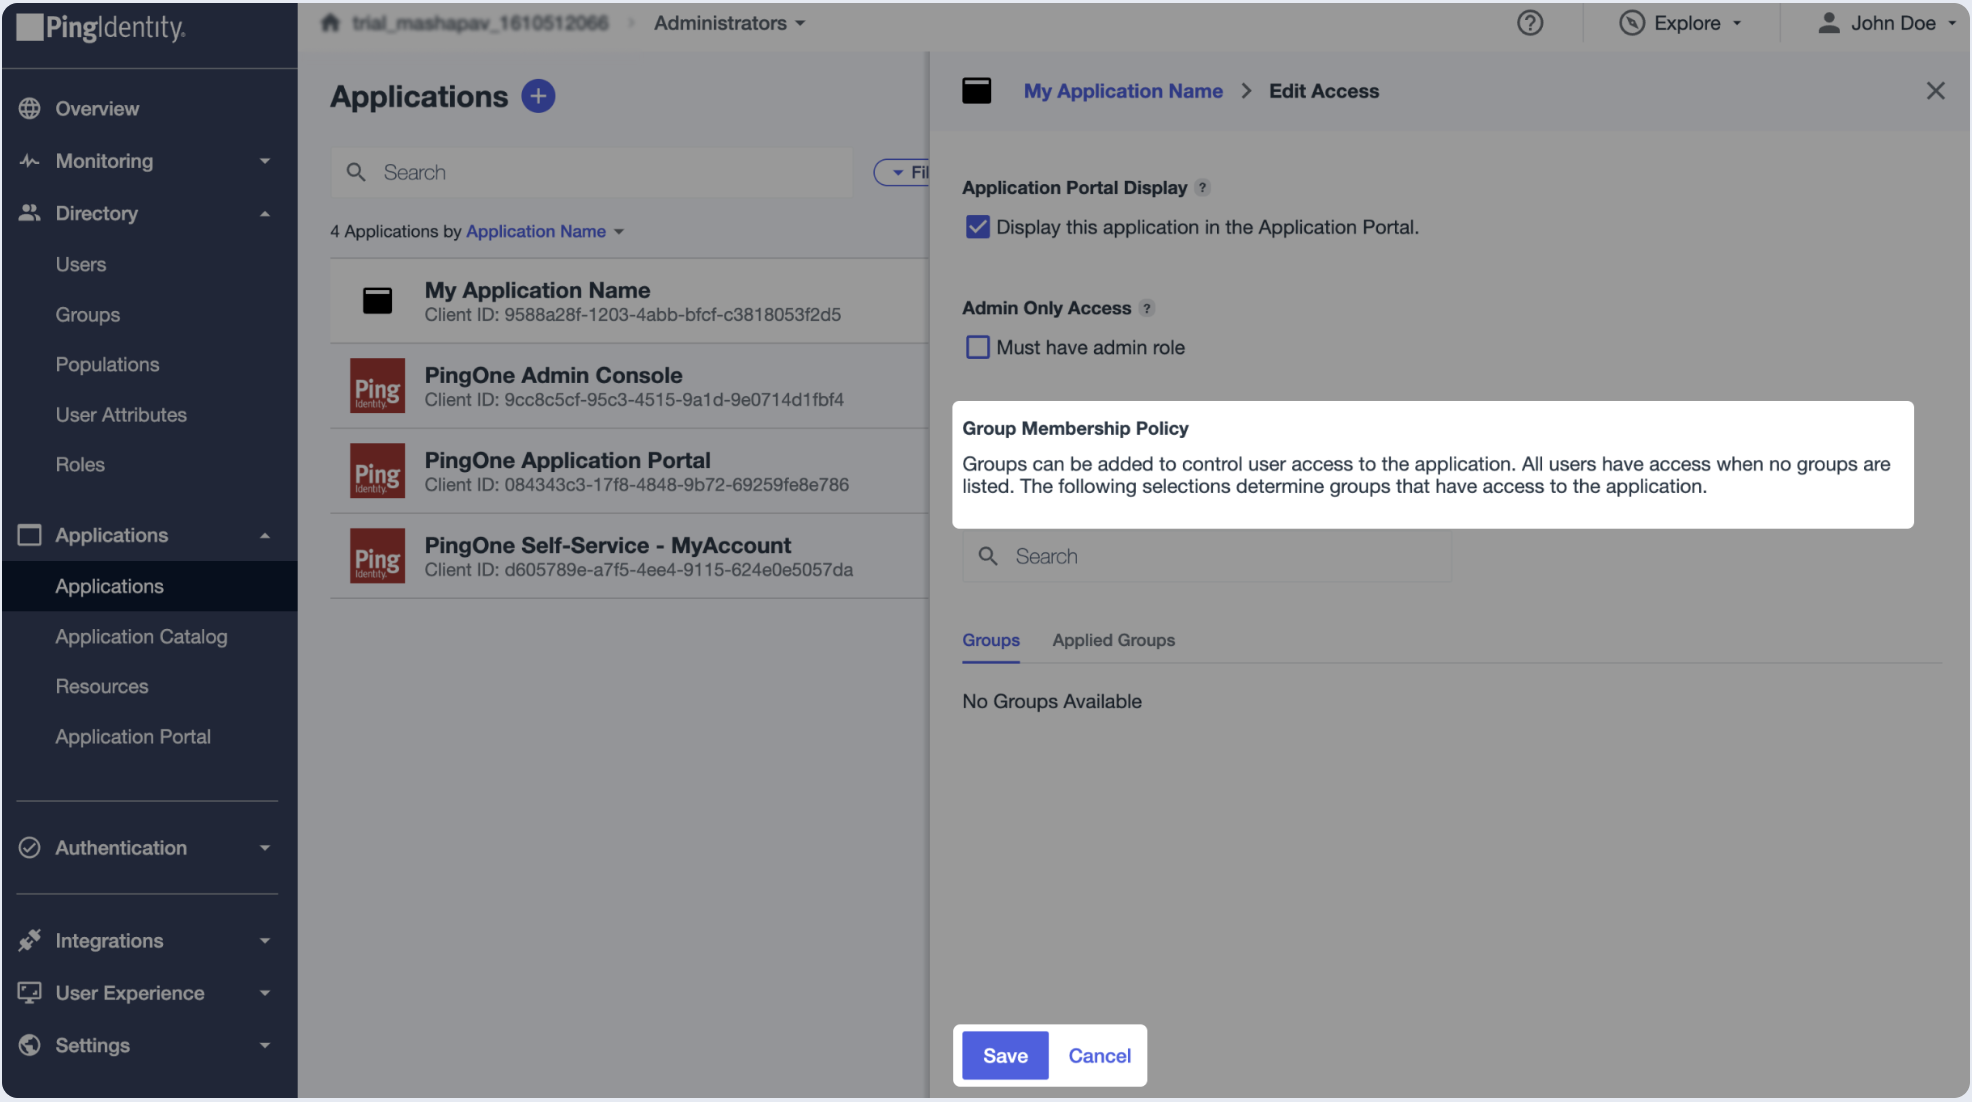Click the PingOne Admin Console logo icon
This screenshot has height=1102, width=1972.
tap(377, 386)
